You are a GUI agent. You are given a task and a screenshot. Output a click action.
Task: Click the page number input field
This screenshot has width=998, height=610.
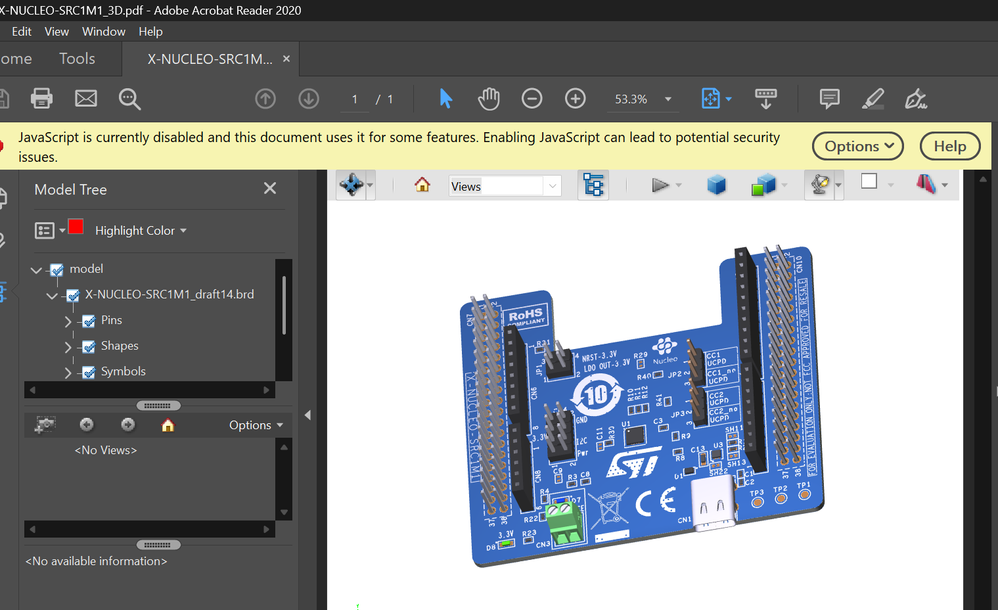click(355, 99)
